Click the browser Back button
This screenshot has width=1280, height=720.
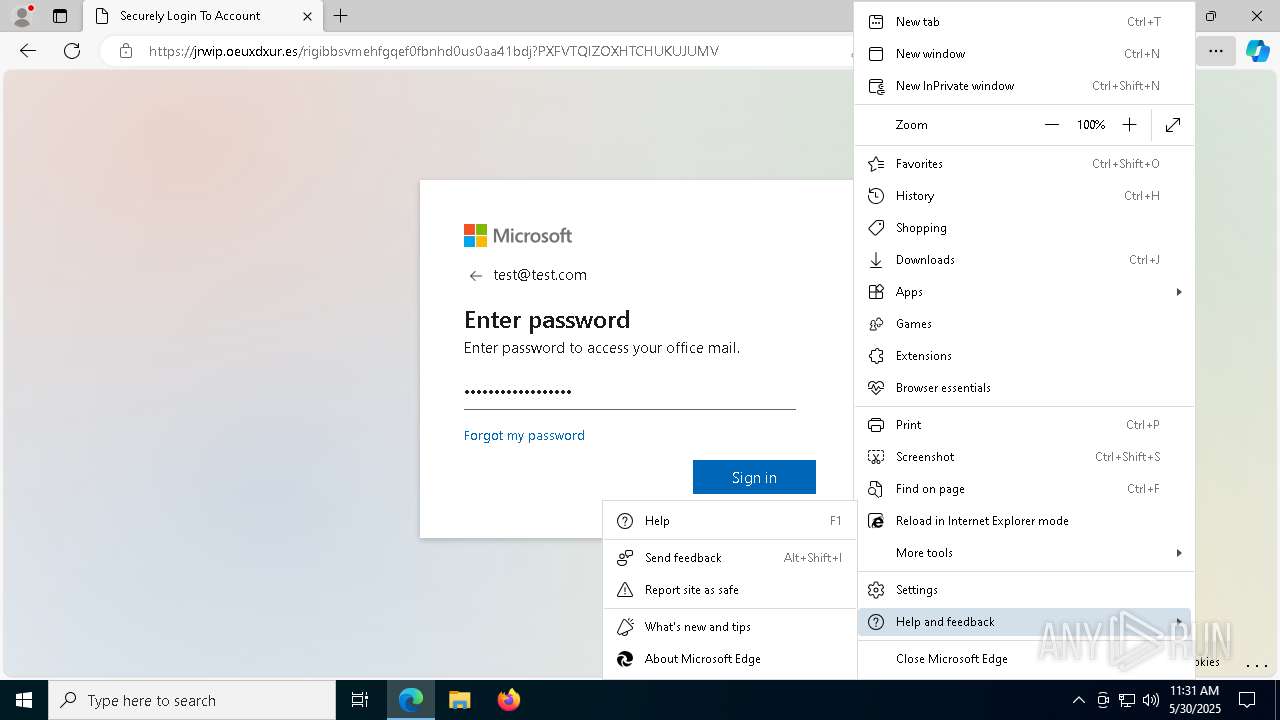tap(28, 51)
